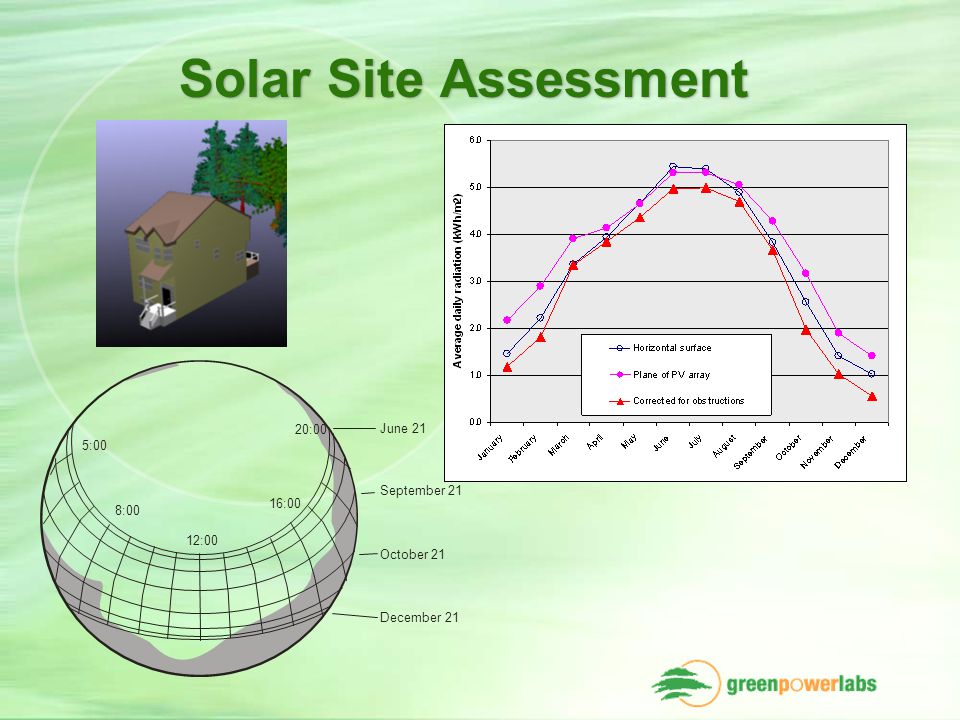Click the Horizontal surface legend entry

tap(660, 348)
